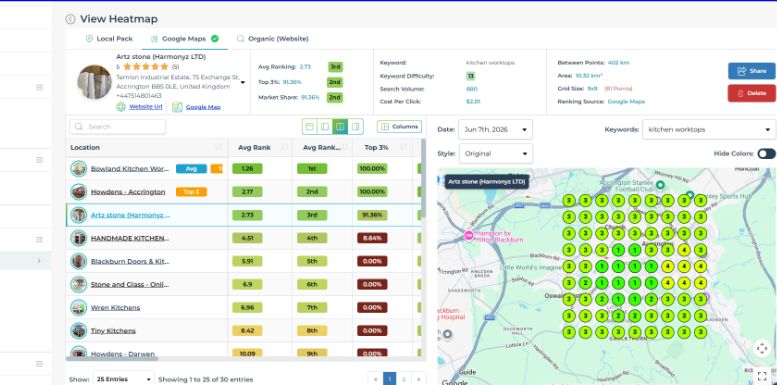Click the Share button

[x=752, y=71]
